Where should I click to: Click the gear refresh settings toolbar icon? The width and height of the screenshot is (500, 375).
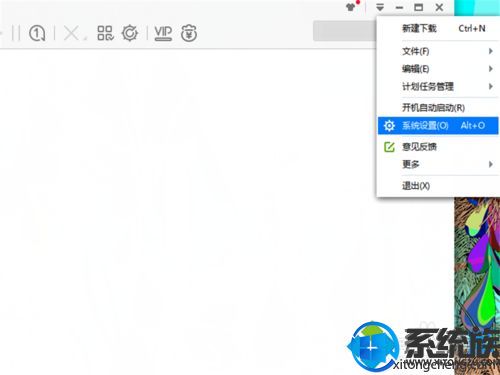(130, 33)
